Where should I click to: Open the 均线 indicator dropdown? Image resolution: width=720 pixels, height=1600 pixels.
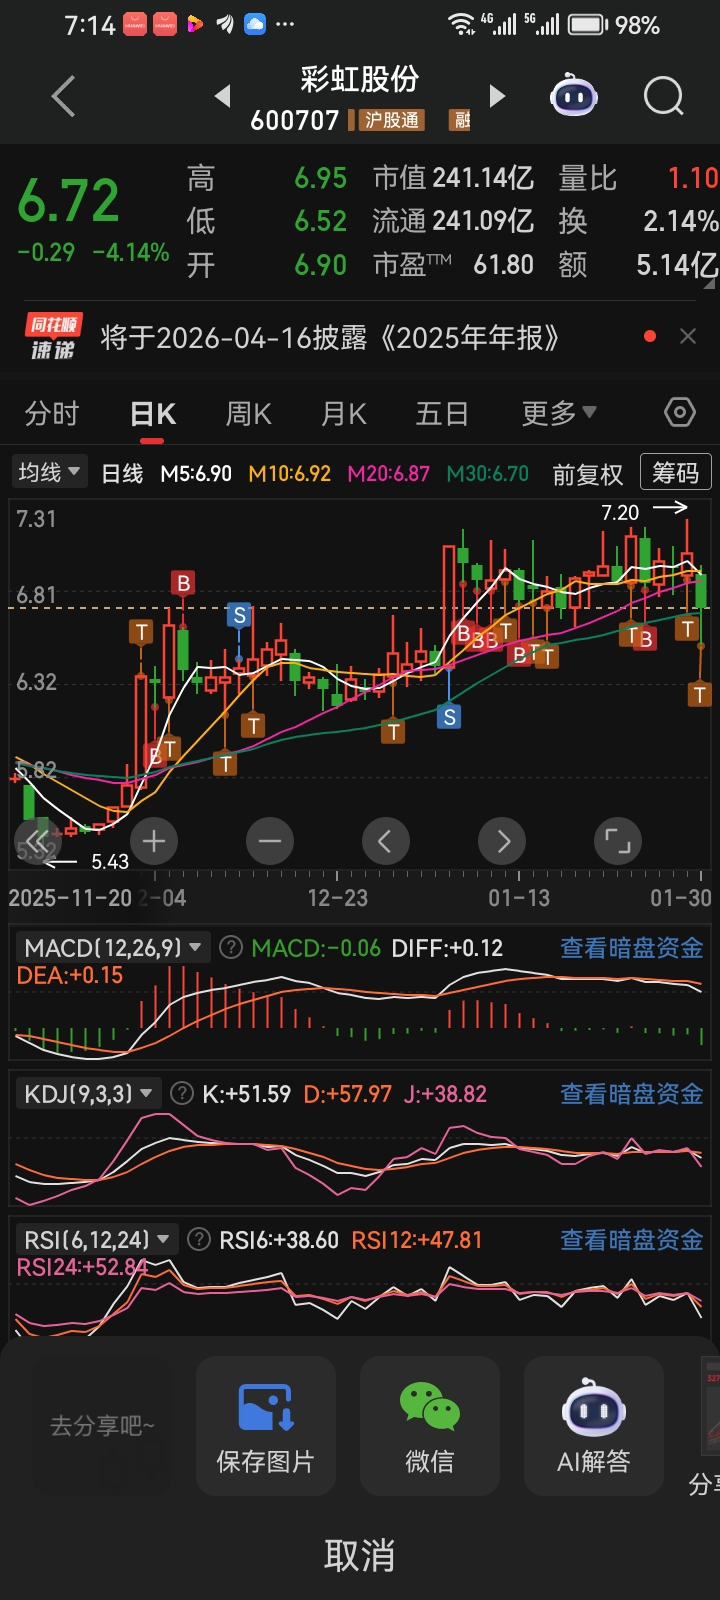click(x=49, y=472)
